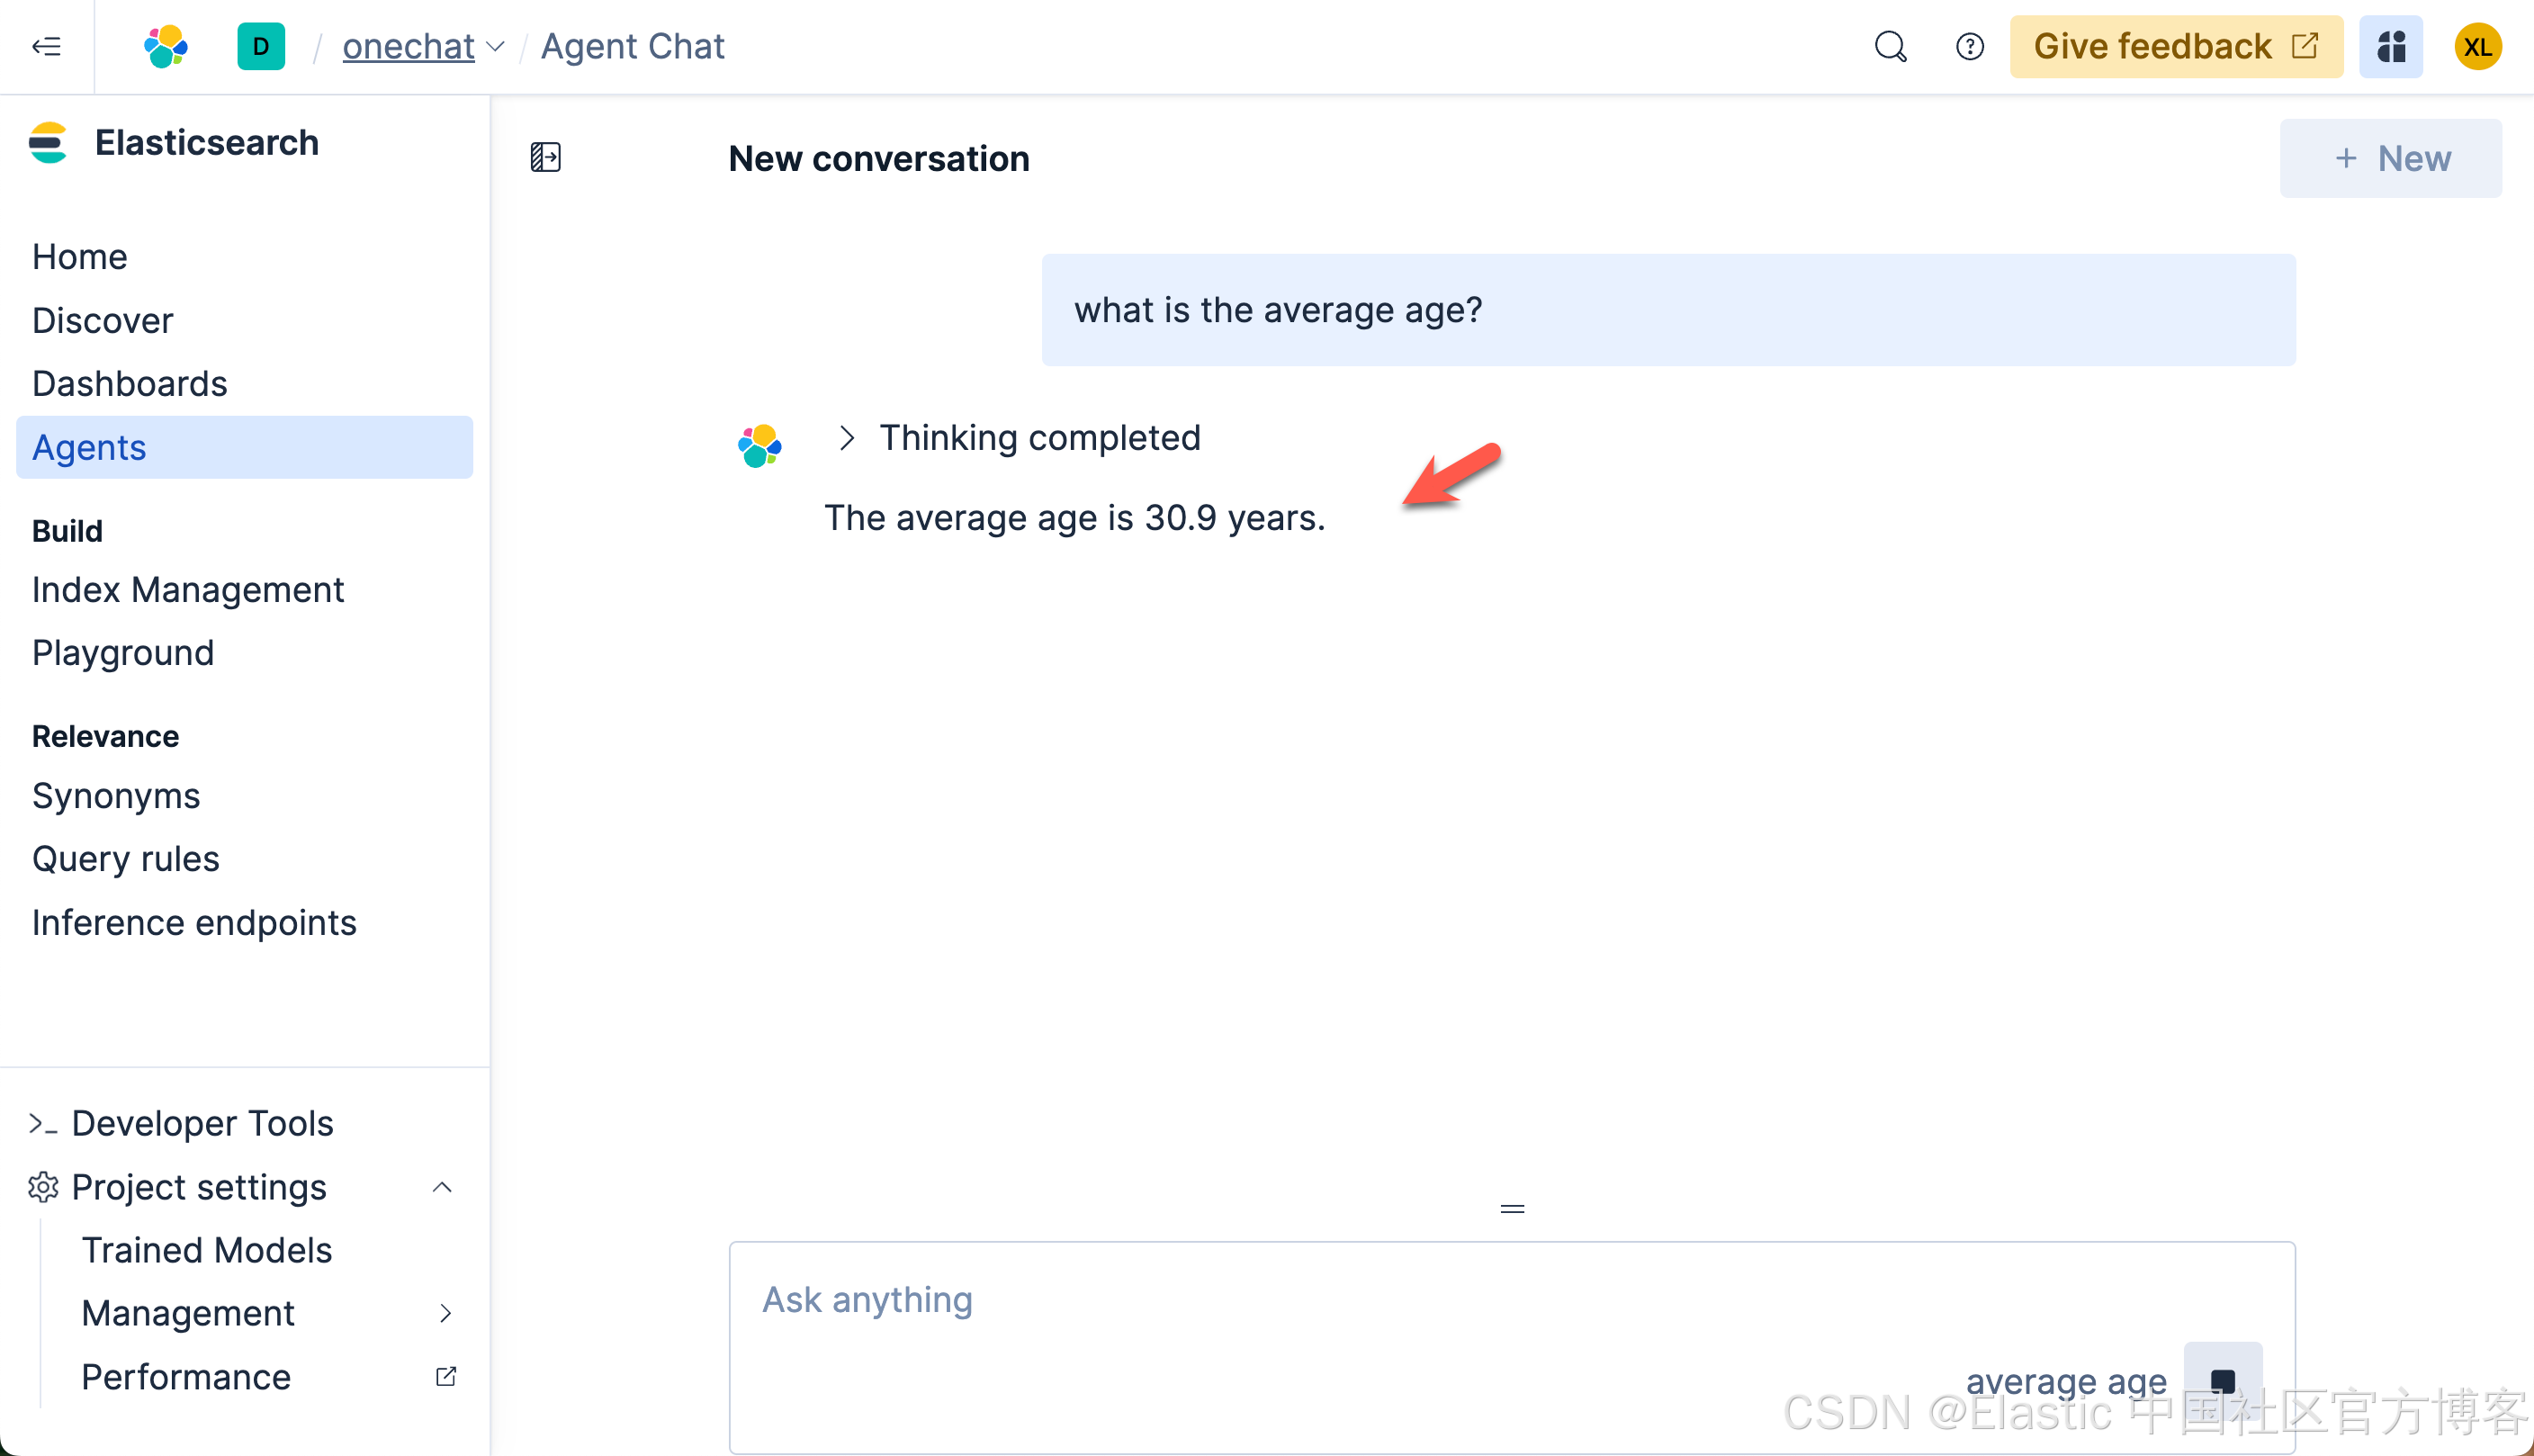Click the Give feedback button

pyautogui.click(x=2176, y=46)
